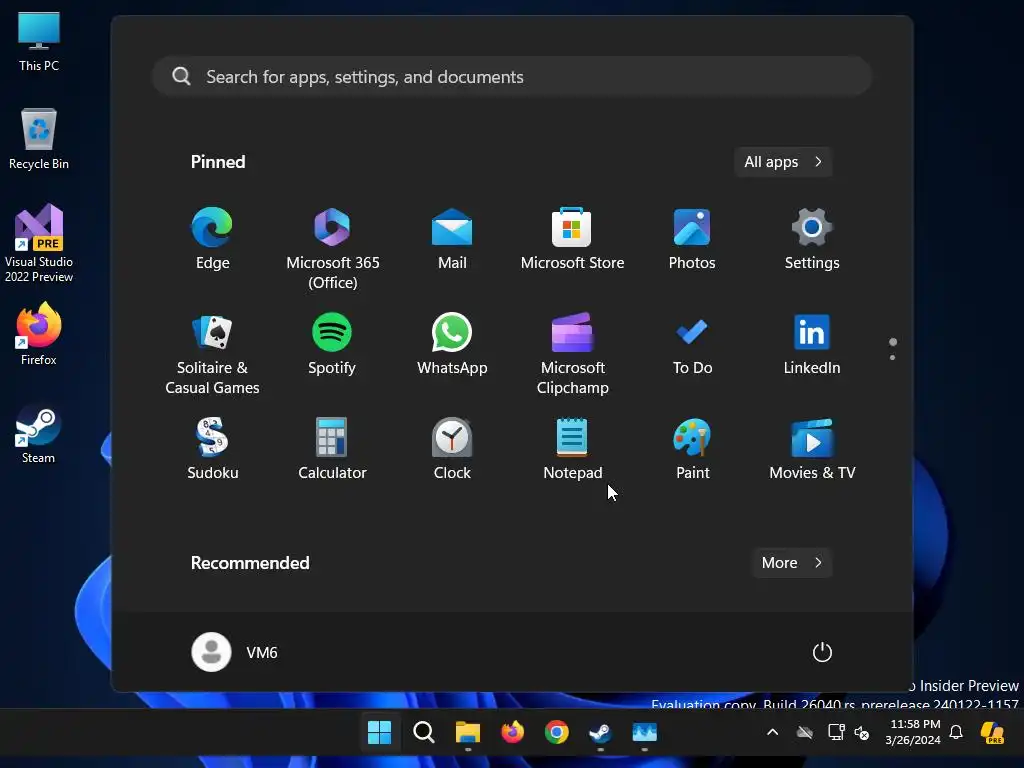Launch Spotify from pinned apps
The image size is (1024, 768).
click(x=332, y=344)
